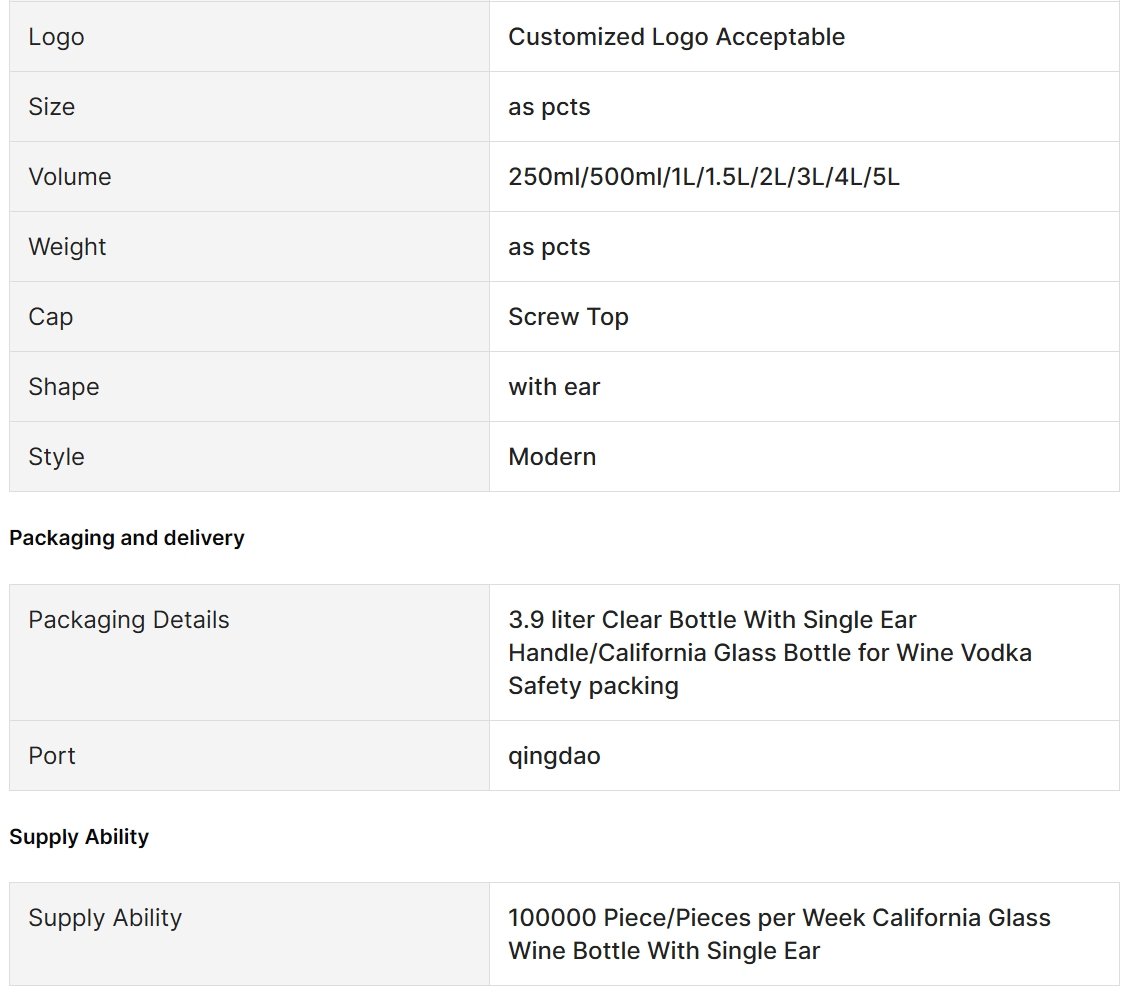This screenshot has height=997, width=1147.
Task: Click the bold 'Supply Ability' section heading
Action: [x=79, y=837]
